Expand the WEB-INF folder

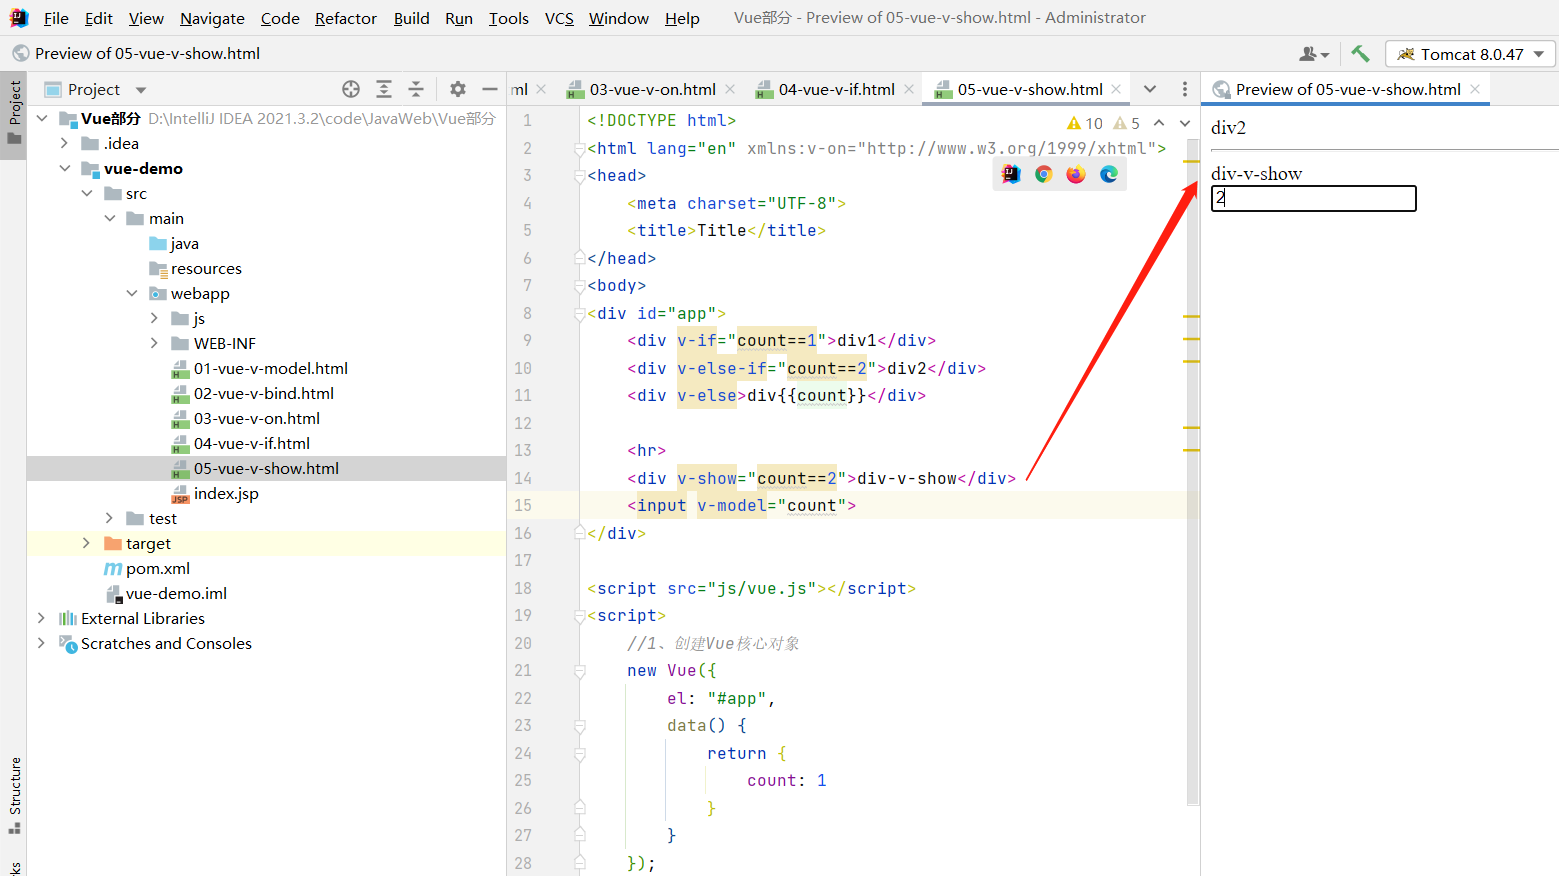154,343
